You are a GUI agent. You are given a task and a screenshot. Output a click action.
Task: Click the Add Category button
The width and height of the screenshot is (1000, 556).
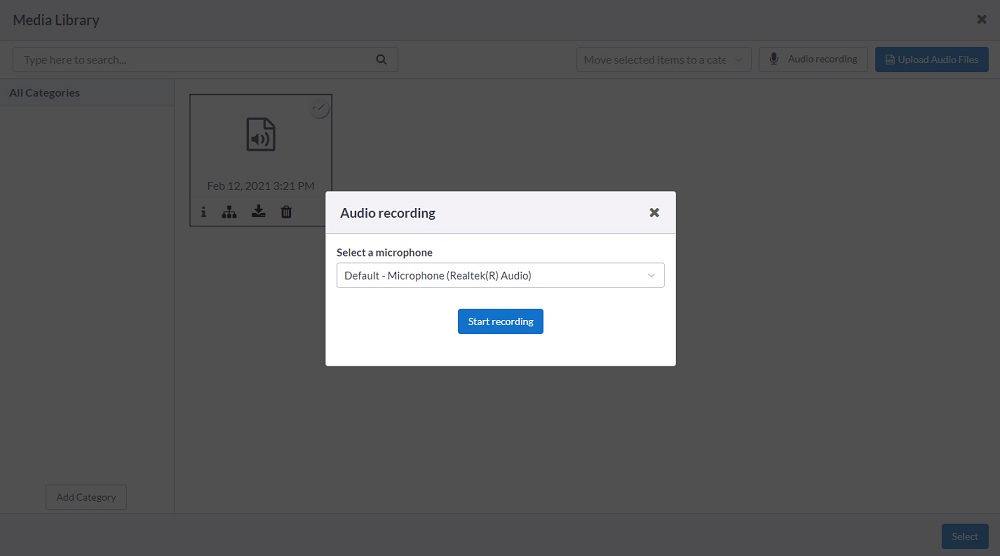tap(86, 497)
